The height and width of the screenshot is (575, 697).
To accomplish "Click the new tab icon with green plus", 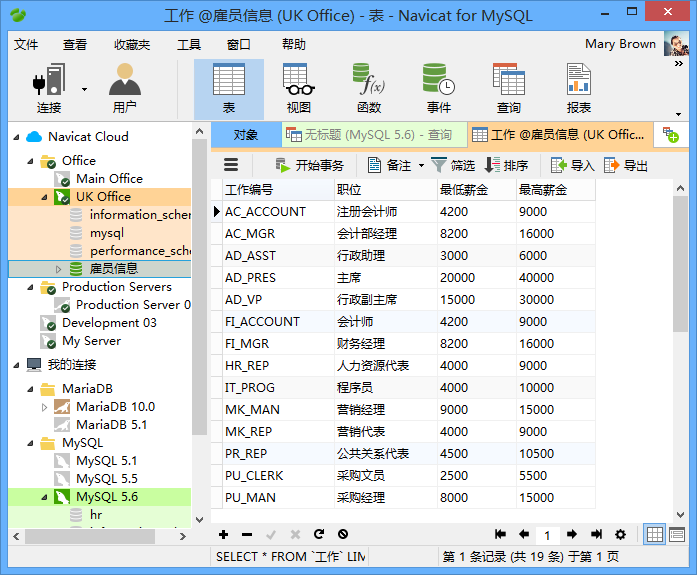I will click(x=670, y=135).
